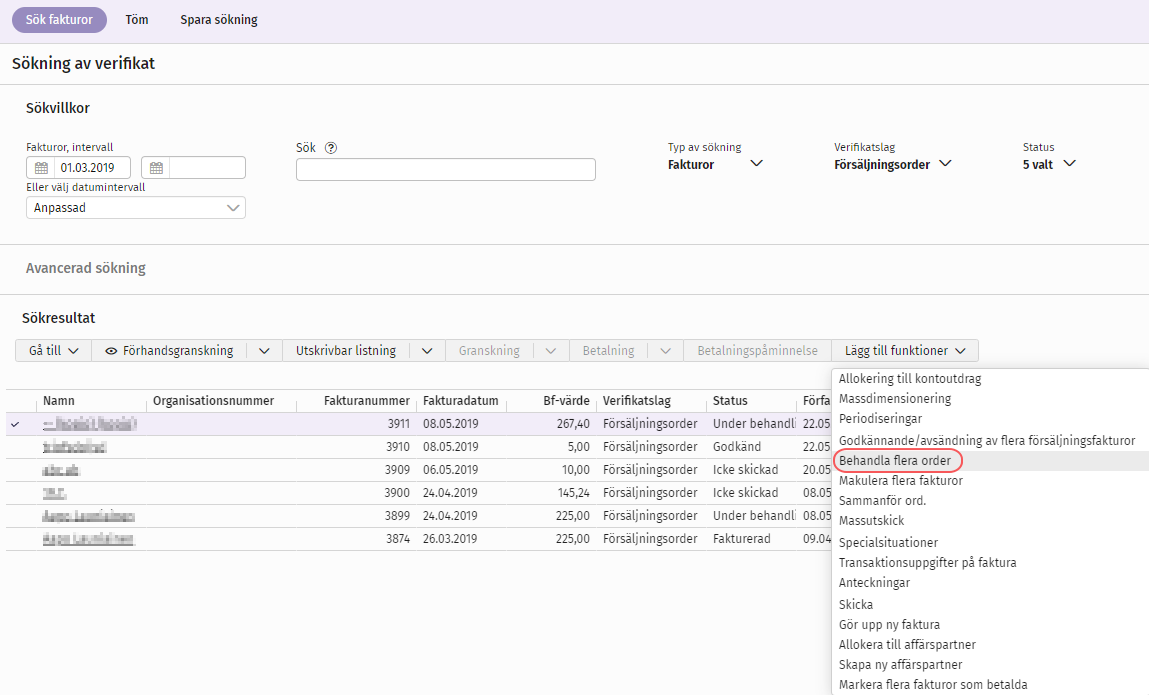Open arrow next to Utskrivbar listning
Screen dimensions: 1149x695
tap(427, 351)
